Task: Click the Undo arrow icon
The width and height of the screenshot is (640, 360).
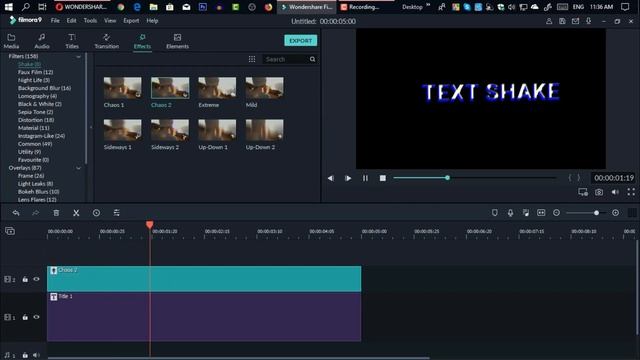Action: 16,213
